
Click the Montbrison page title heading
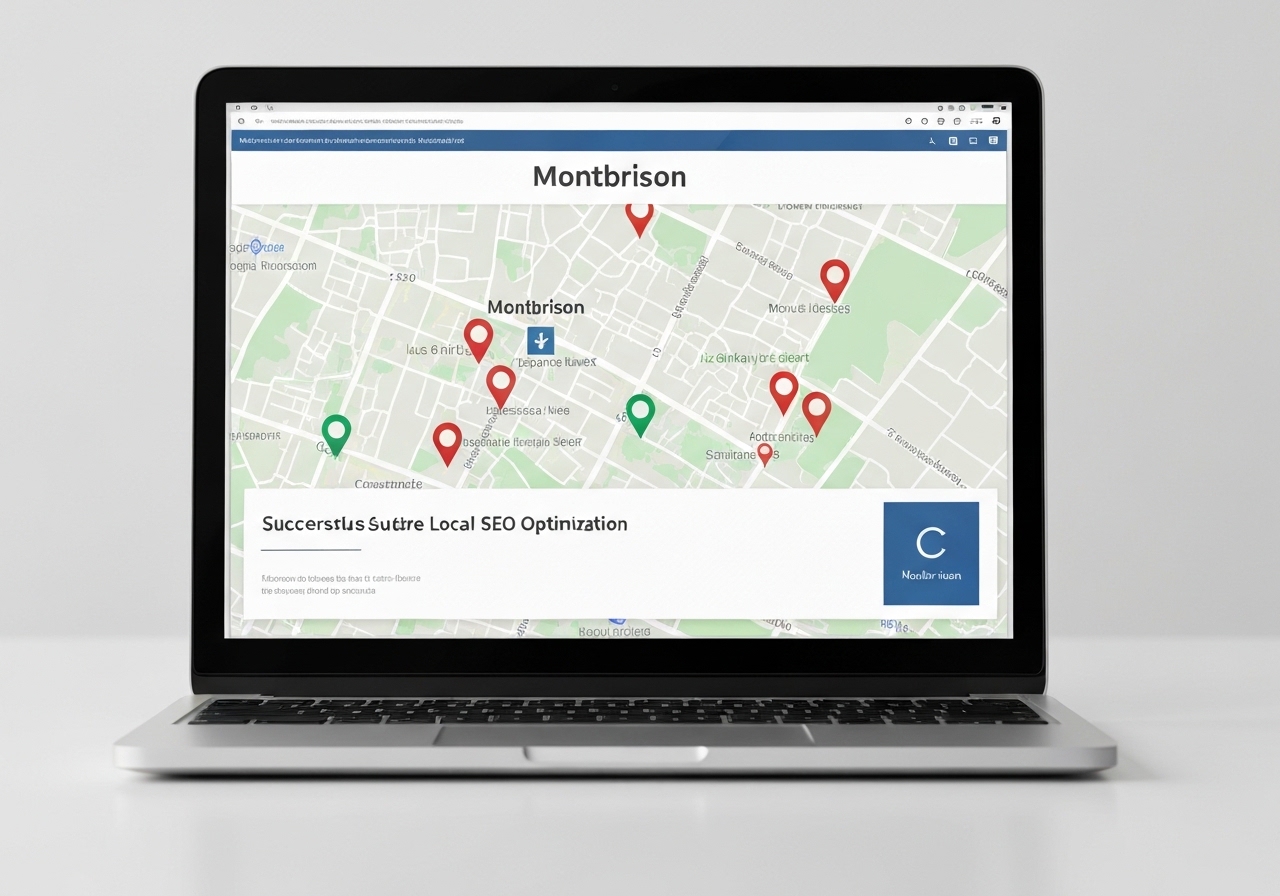[609, 177]
